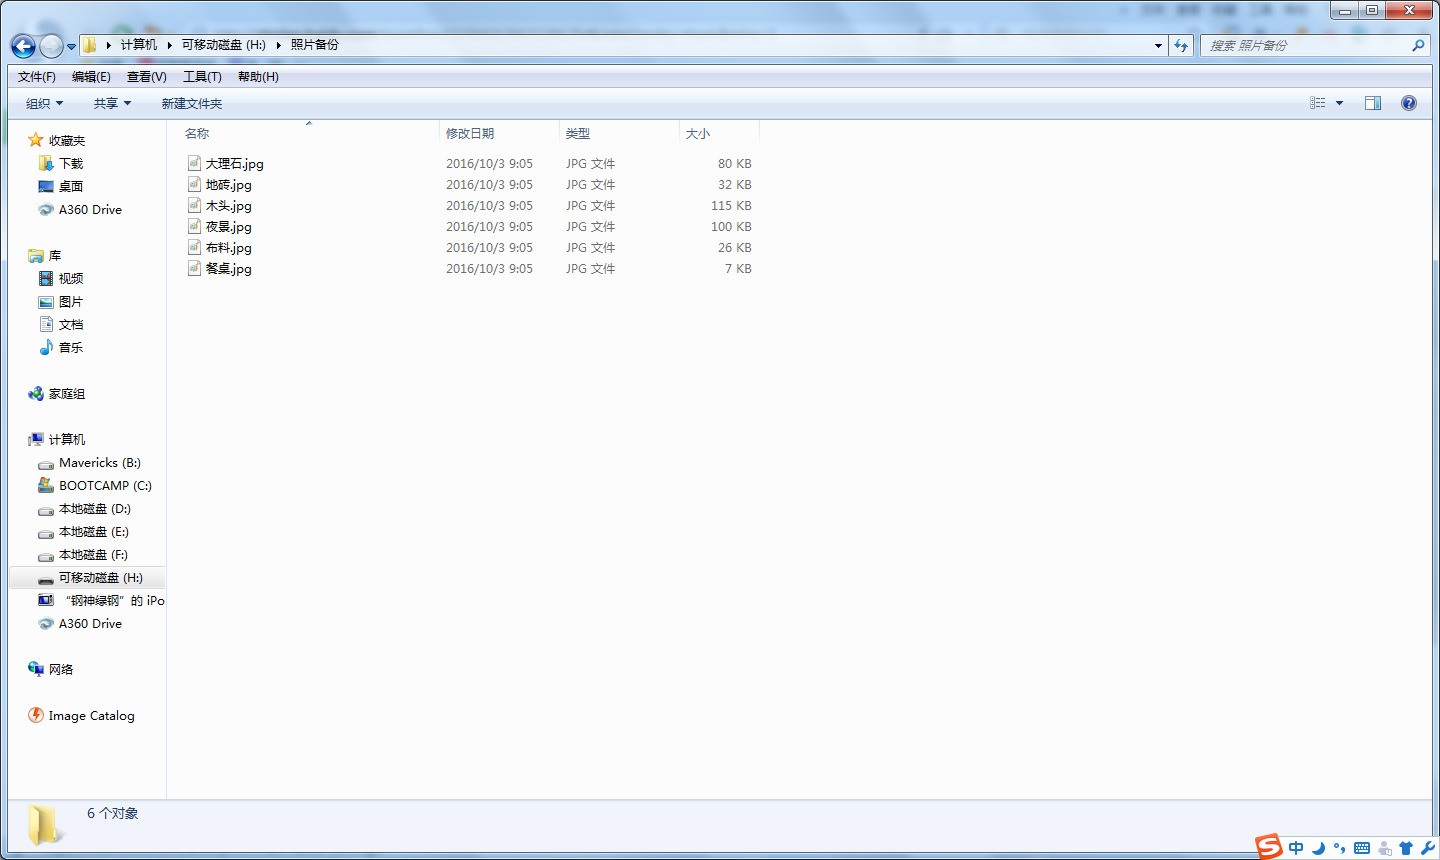This screenshot has height=860, width=1440.
Task: Toggle the preview pane icon
Action: (x=1372, y=103)
